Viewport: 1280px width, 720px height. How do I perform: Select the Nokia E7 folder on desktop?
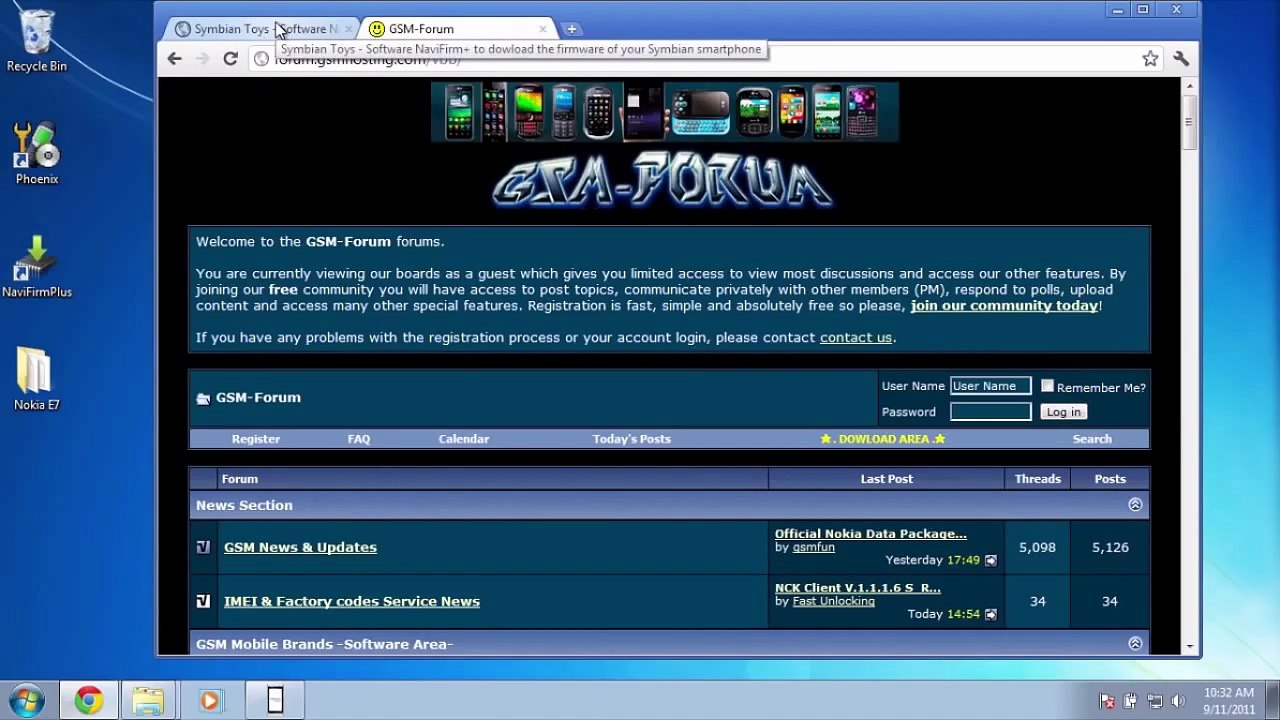click(x=37, y=379)
